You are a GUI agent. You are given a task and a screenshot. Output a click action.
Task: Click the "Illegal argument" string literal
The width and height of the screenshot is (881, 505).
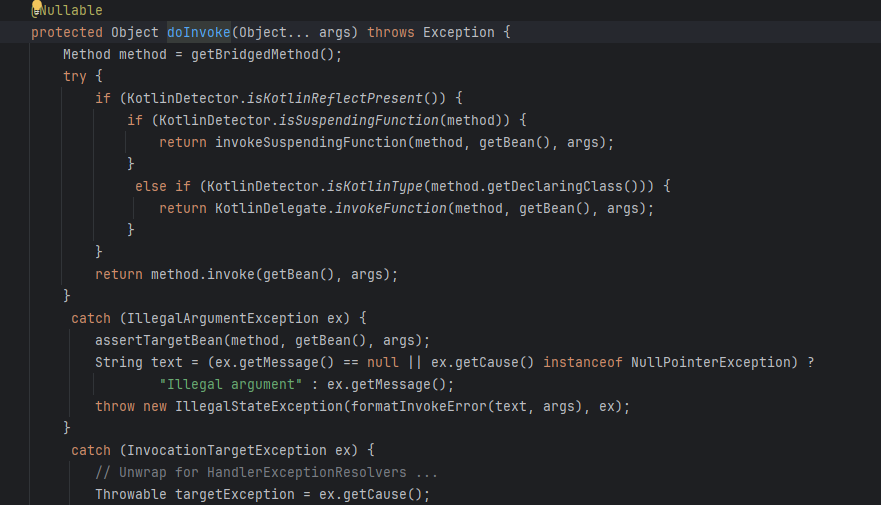pyautogui.click(x=231, y=384)
